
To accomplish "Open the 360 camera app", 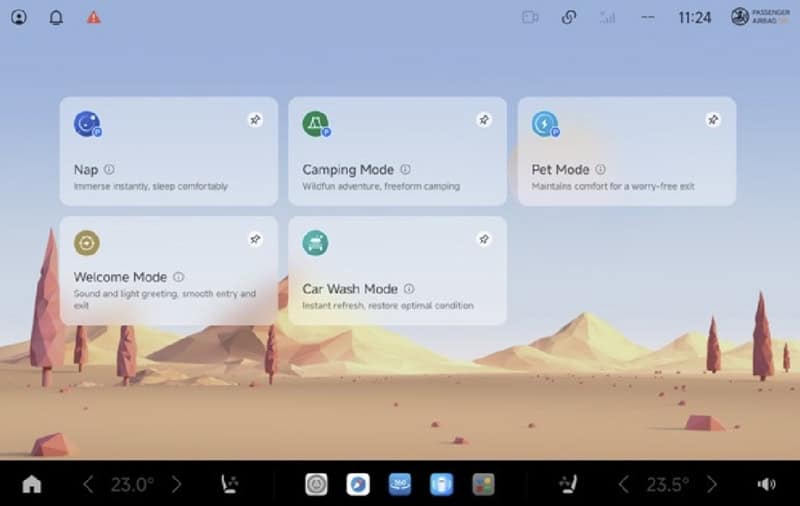I will click(x=400, y=484).
